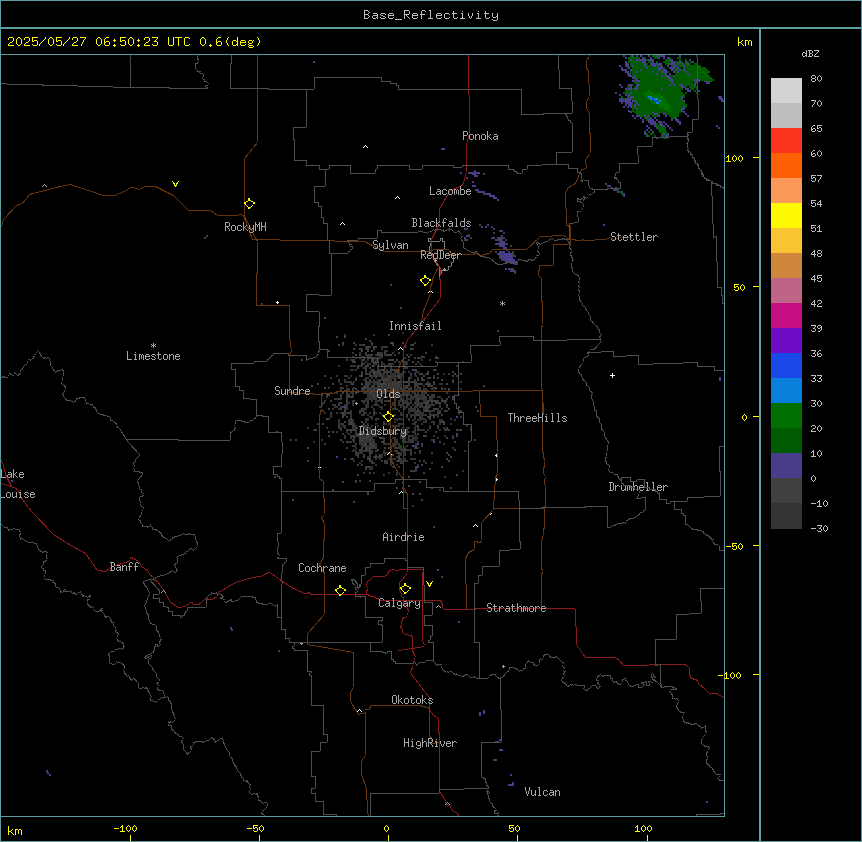The height and width of the screenshot is (842, 862).
Task: Click the yellow V marker northwest of RockyMH
Action: (x=175, y=184)
